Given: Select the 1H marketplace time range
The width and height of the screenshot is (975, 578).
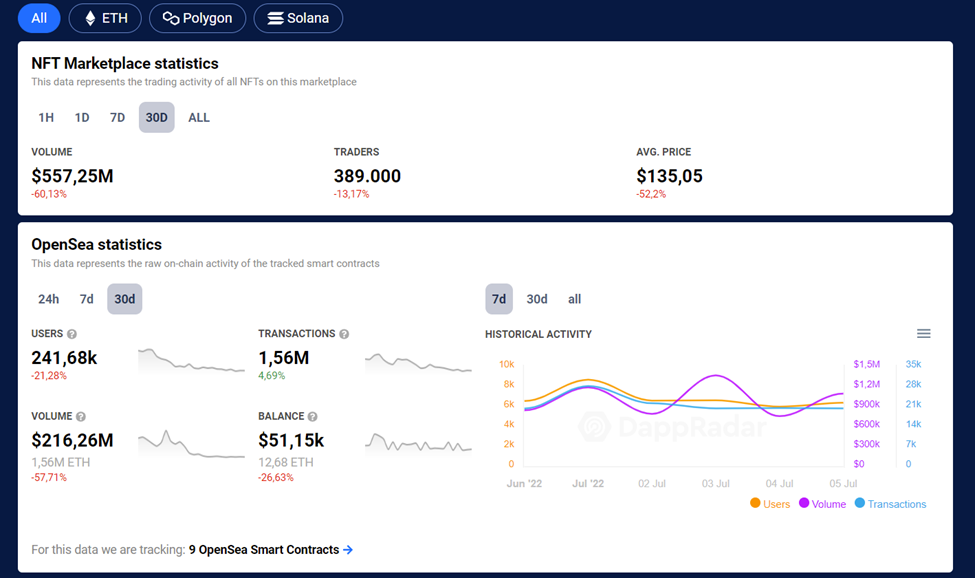Looking at the screenshot, I should pyautogui.click(x=46, y=117).
